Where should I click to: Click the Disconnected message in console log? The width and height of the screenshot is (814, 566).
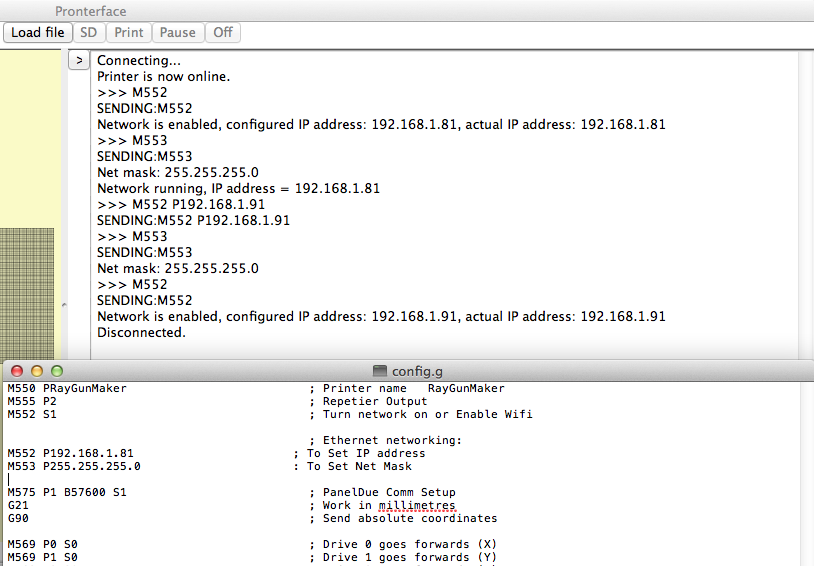click(141, 332)
